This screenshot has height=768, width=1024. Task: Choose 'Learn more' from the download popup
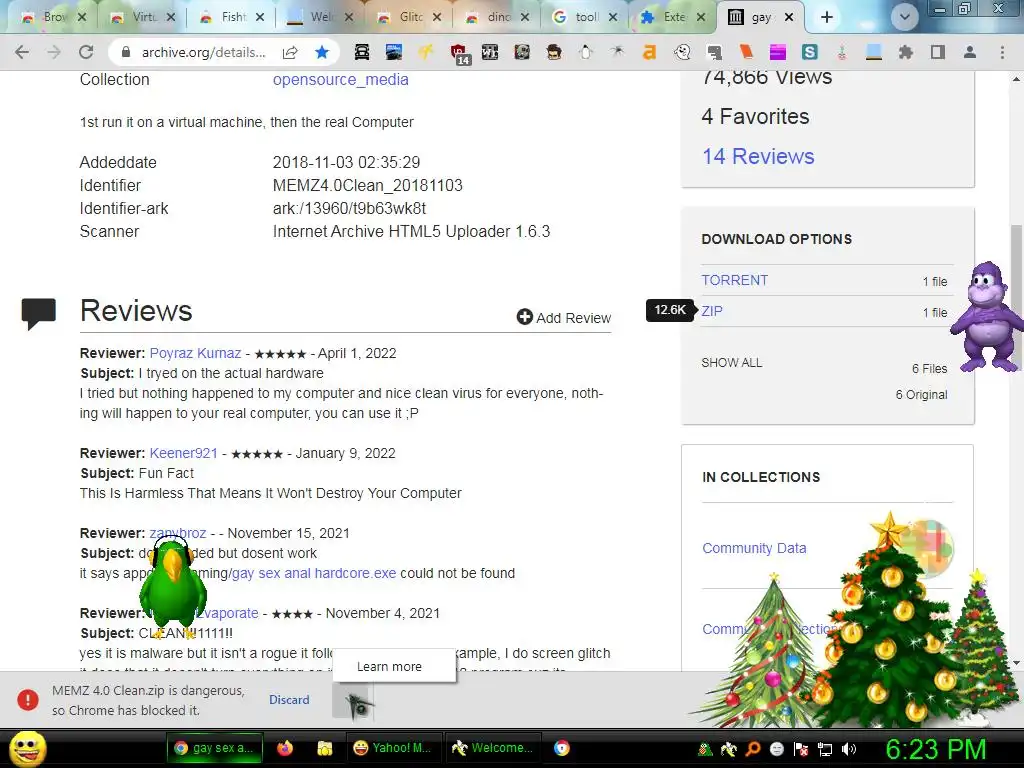pyautogui.click(x=389, y=667)
